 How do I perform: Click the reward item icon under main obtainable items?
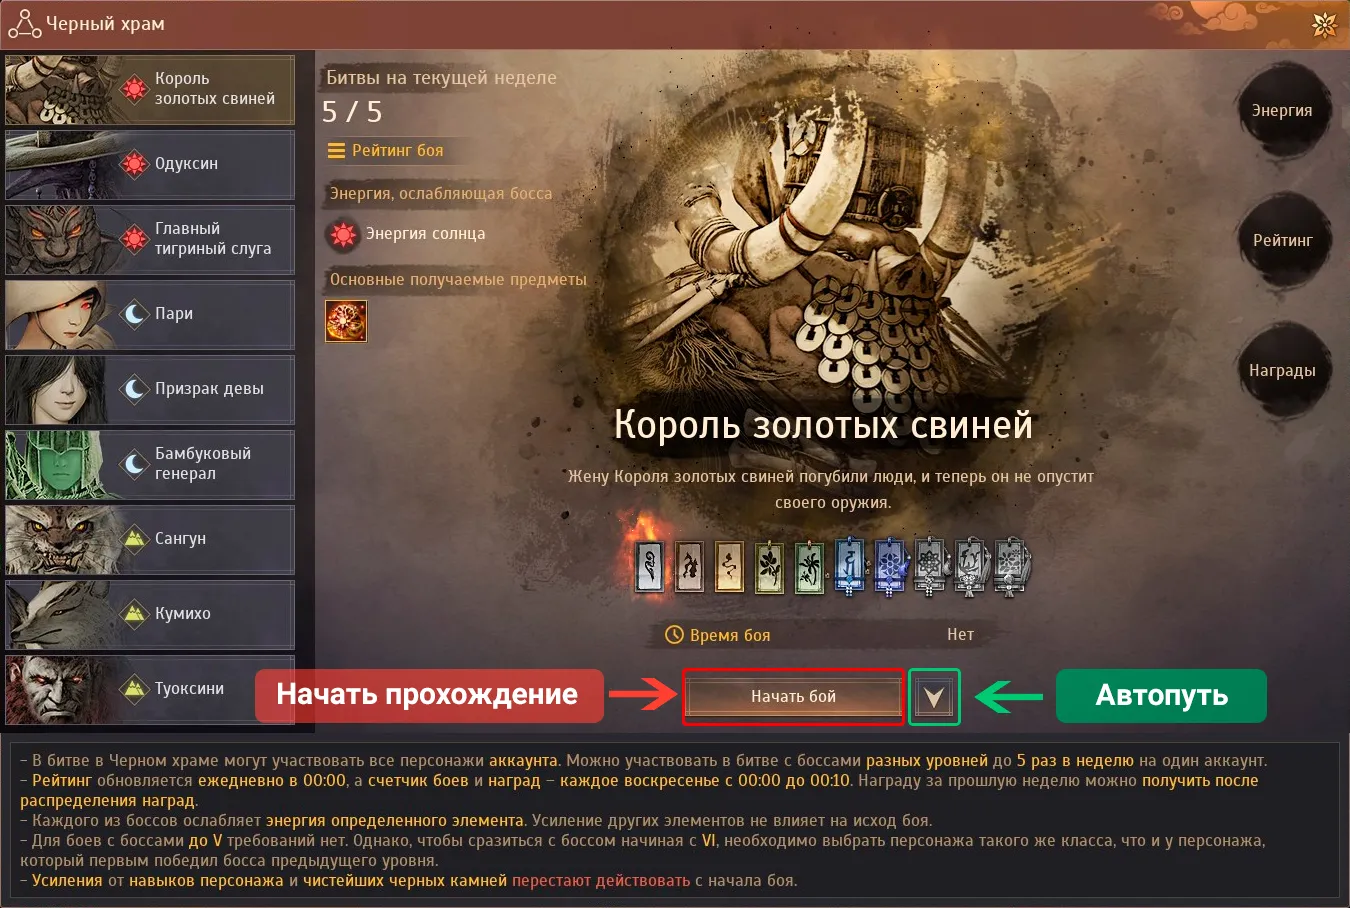pos(346,321)
